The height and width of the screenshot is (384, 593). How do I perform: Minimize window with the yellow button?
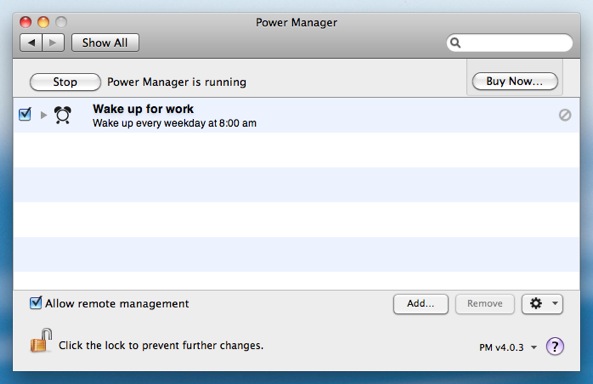(43, 22)
